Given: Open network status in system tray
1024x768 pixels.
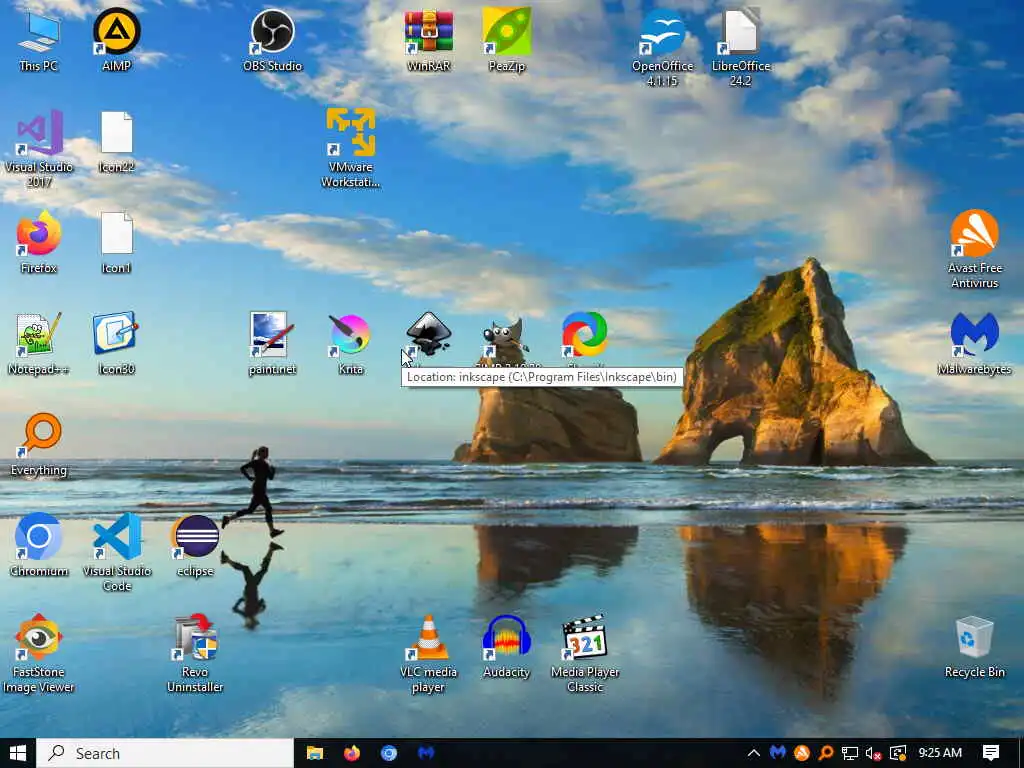Looking at the screenshot, I should click(850, 753).
